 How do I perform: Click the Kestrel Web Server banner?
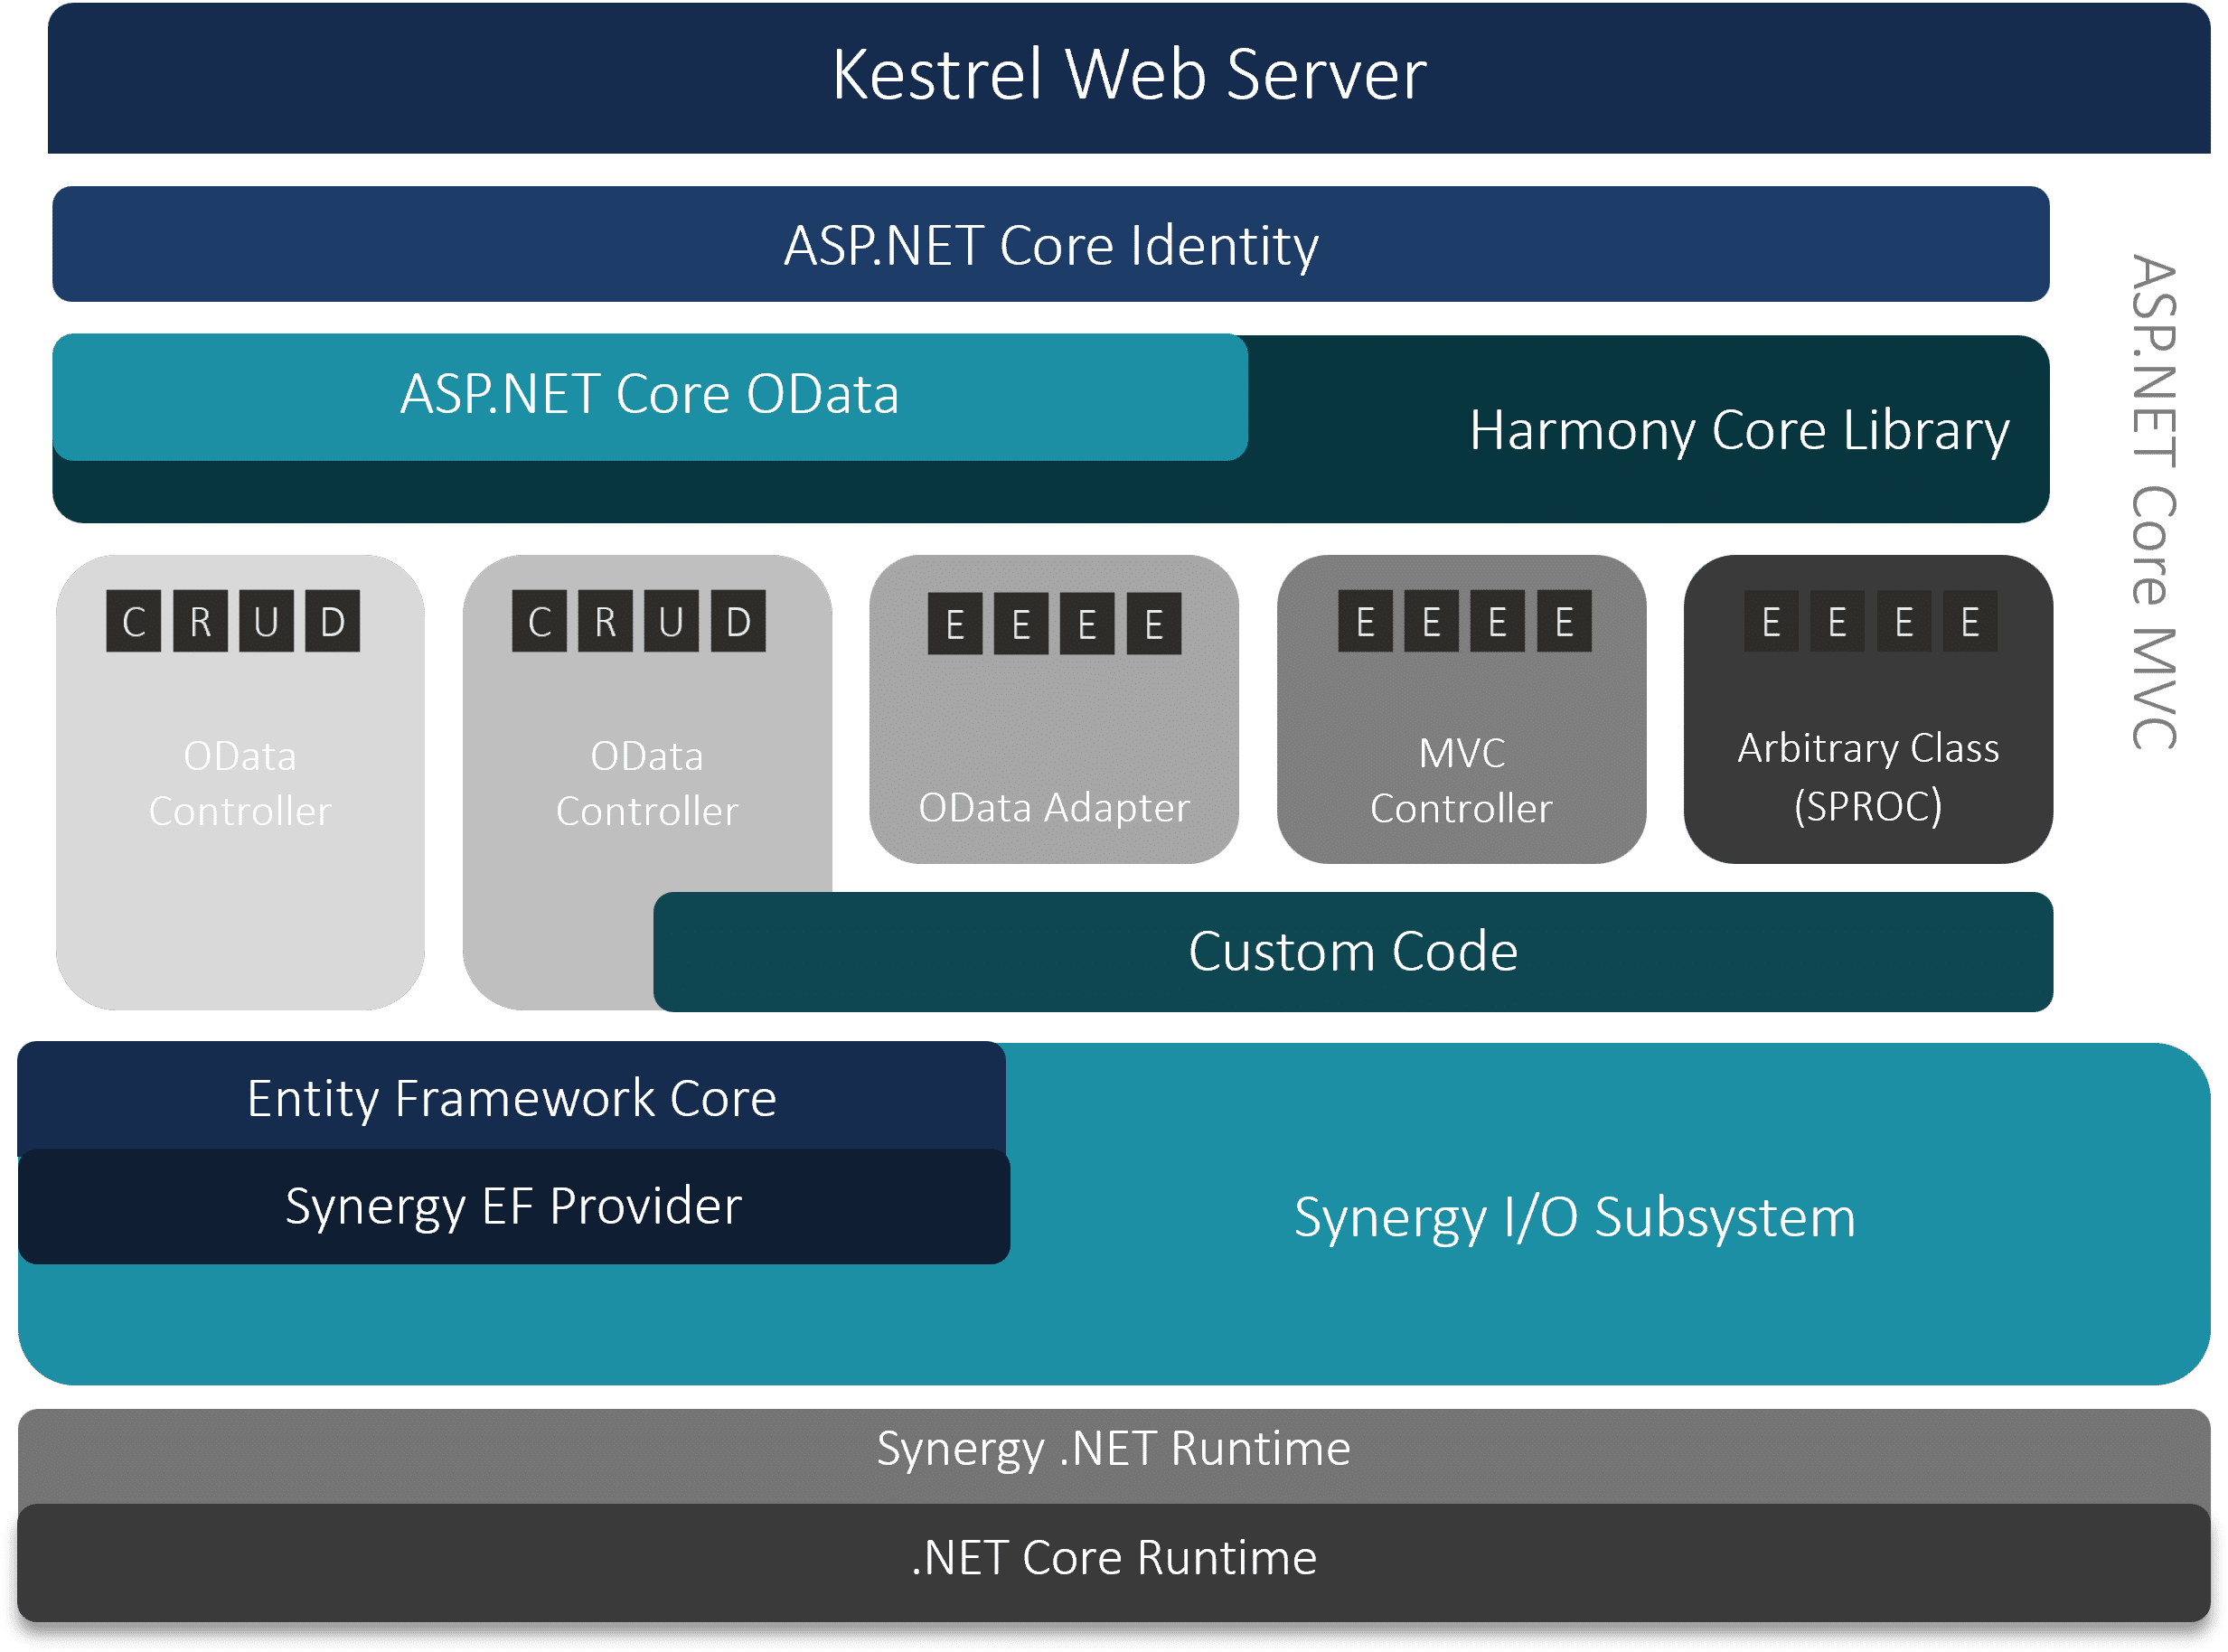[1128, 76]
